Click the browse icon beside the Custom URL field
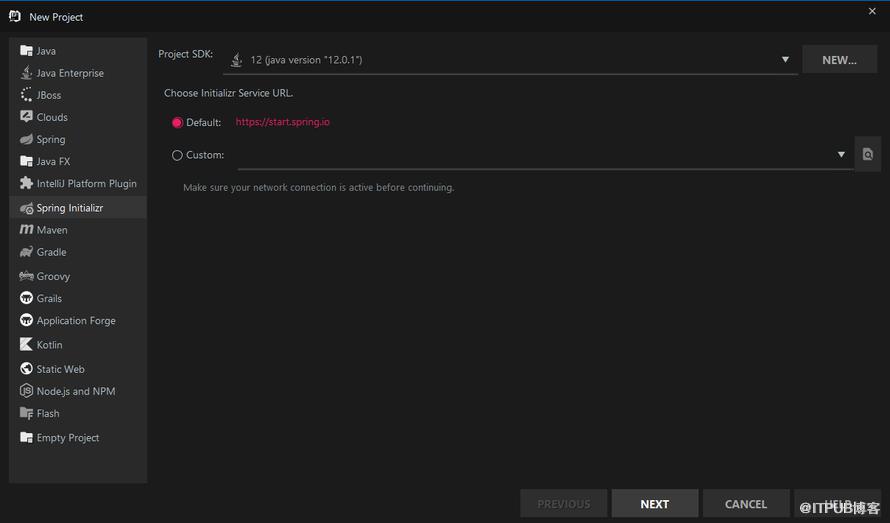890x523 pixels. [x=867, y=154]
